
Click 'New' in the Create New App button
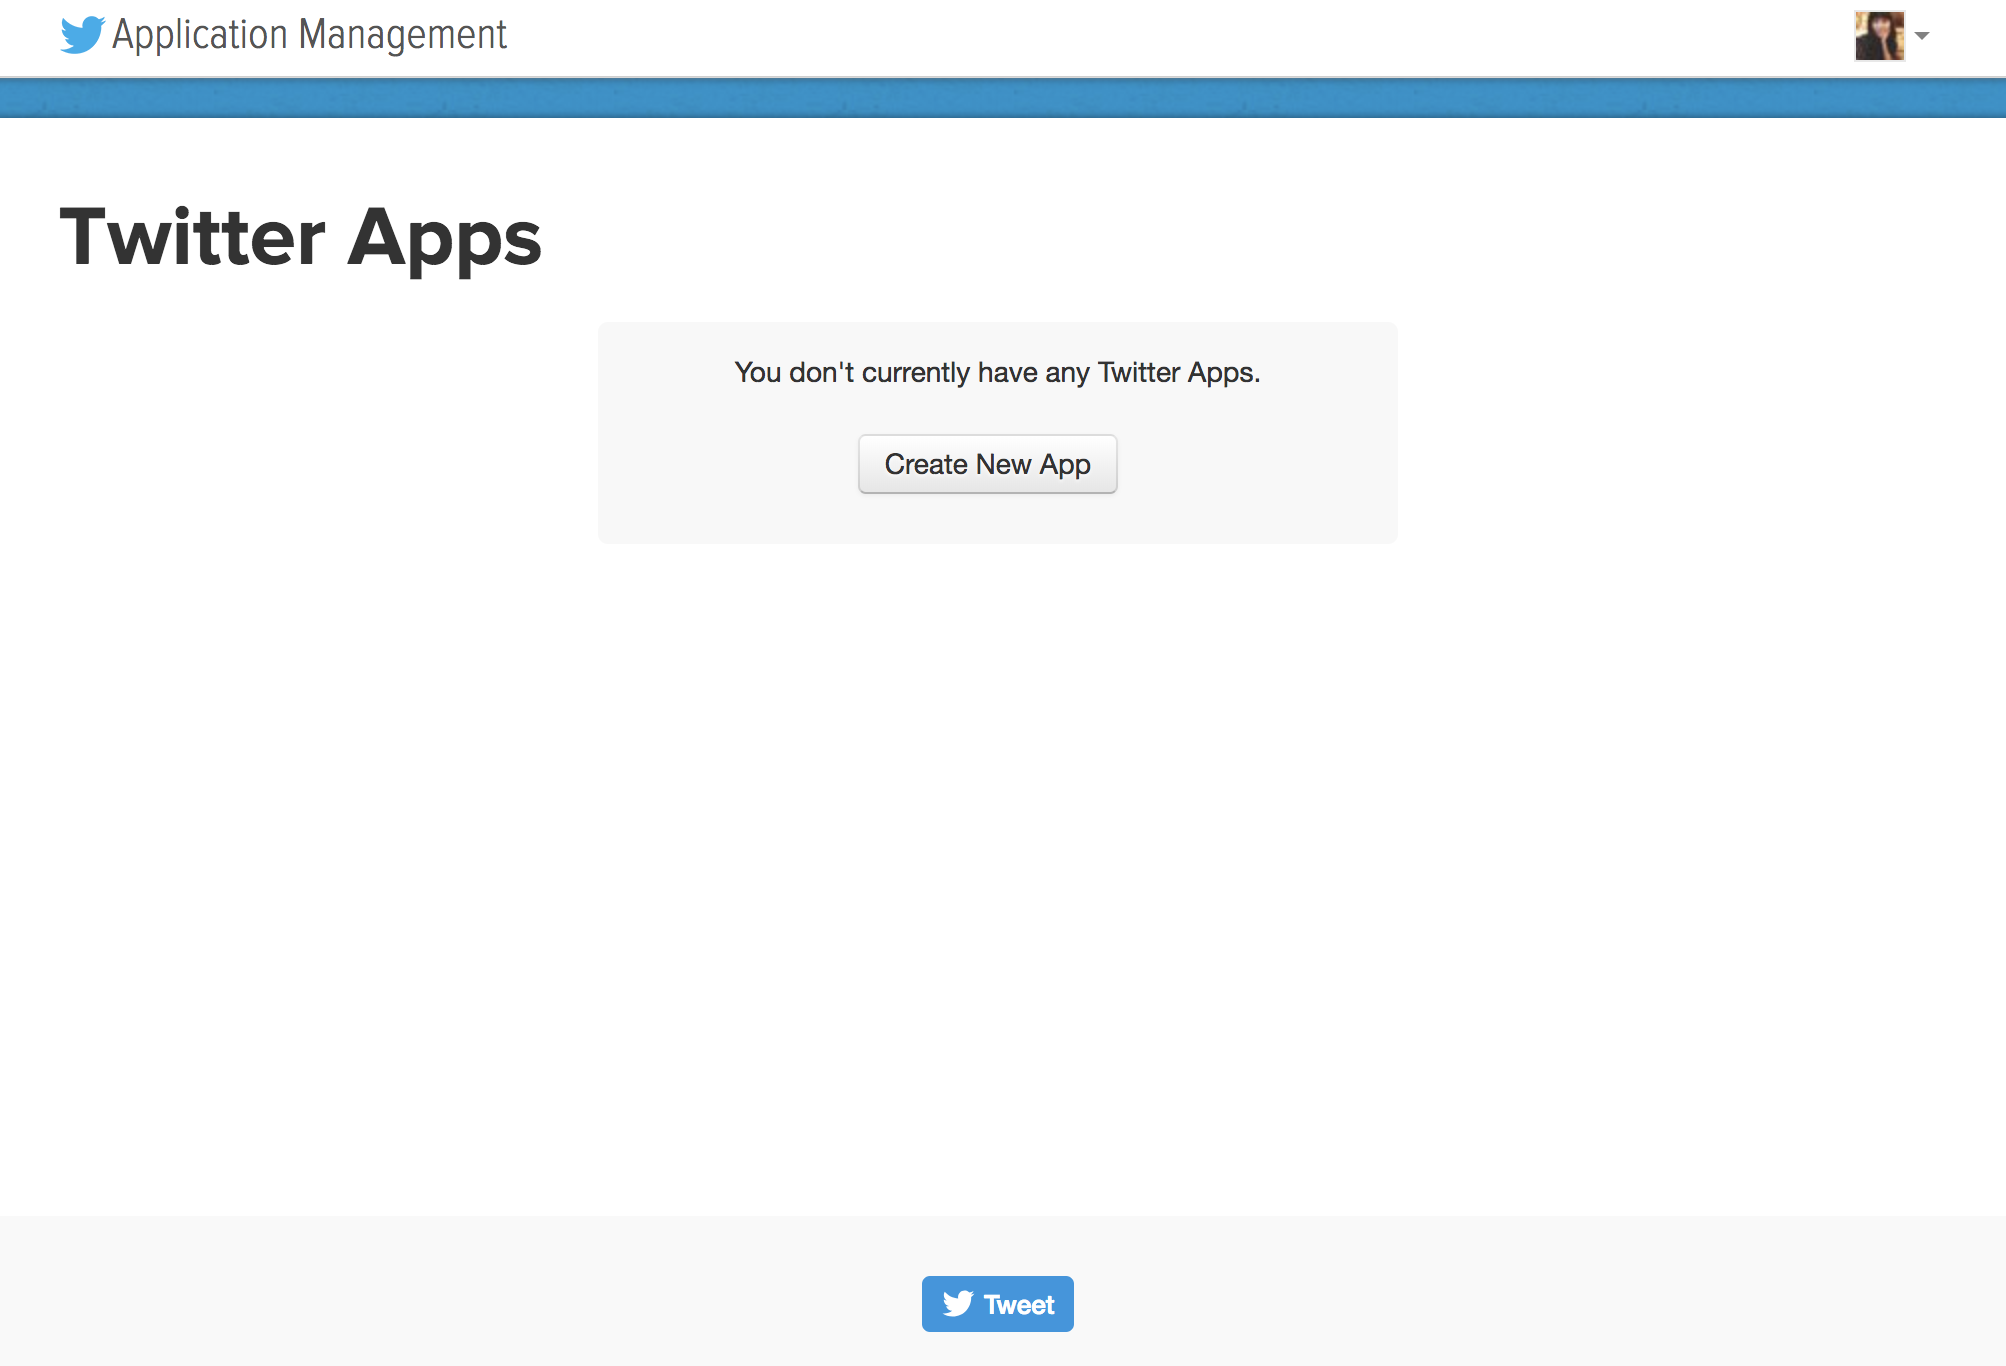pyautogui.click(x=1003, y=464)
